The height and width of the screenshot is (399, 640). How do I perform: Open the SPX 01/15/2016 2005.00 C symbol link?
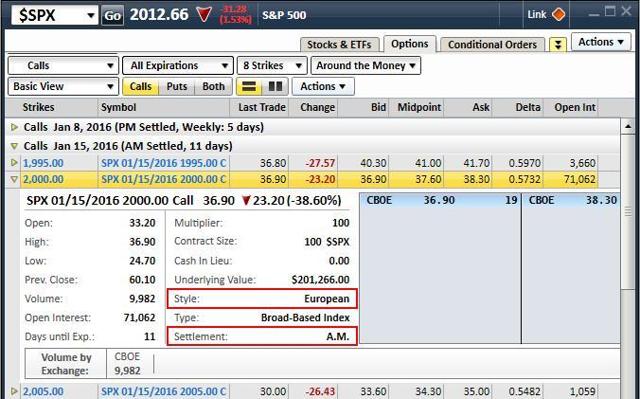pos(163,392)
